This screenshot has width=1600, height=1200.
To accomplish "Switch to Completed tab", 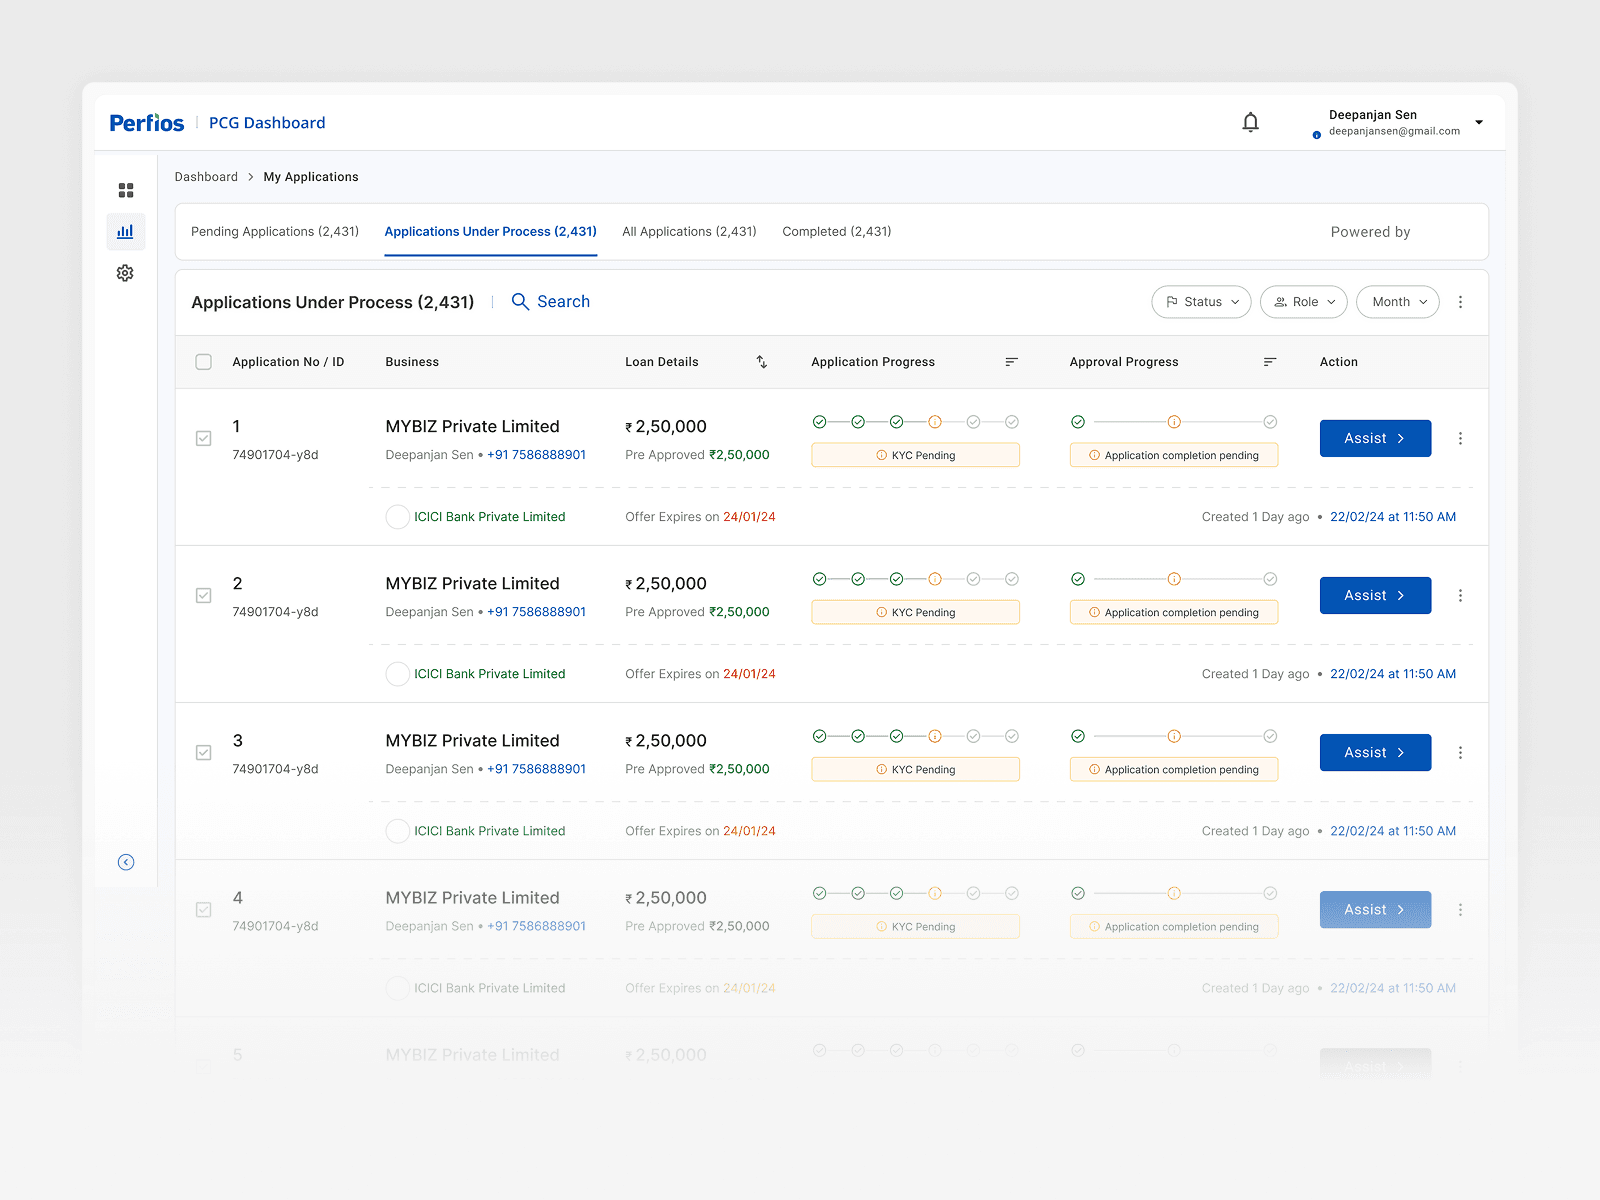I will (x=837, y=232).
